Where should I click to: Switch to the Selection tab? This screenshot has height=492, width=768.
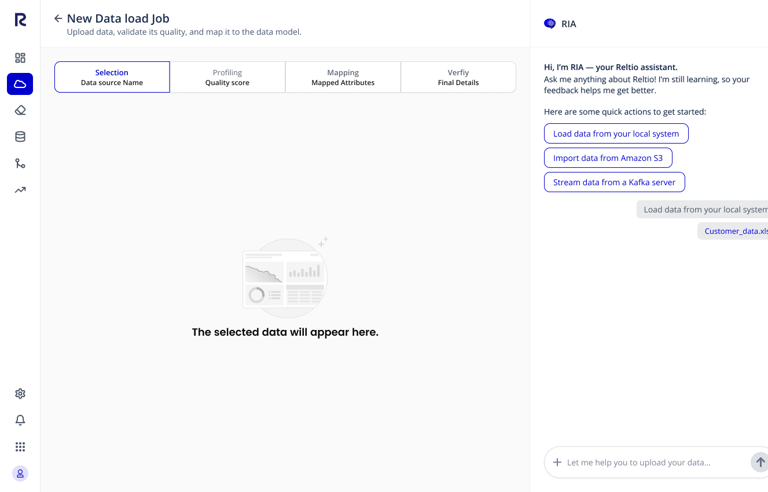click(112, 77)
